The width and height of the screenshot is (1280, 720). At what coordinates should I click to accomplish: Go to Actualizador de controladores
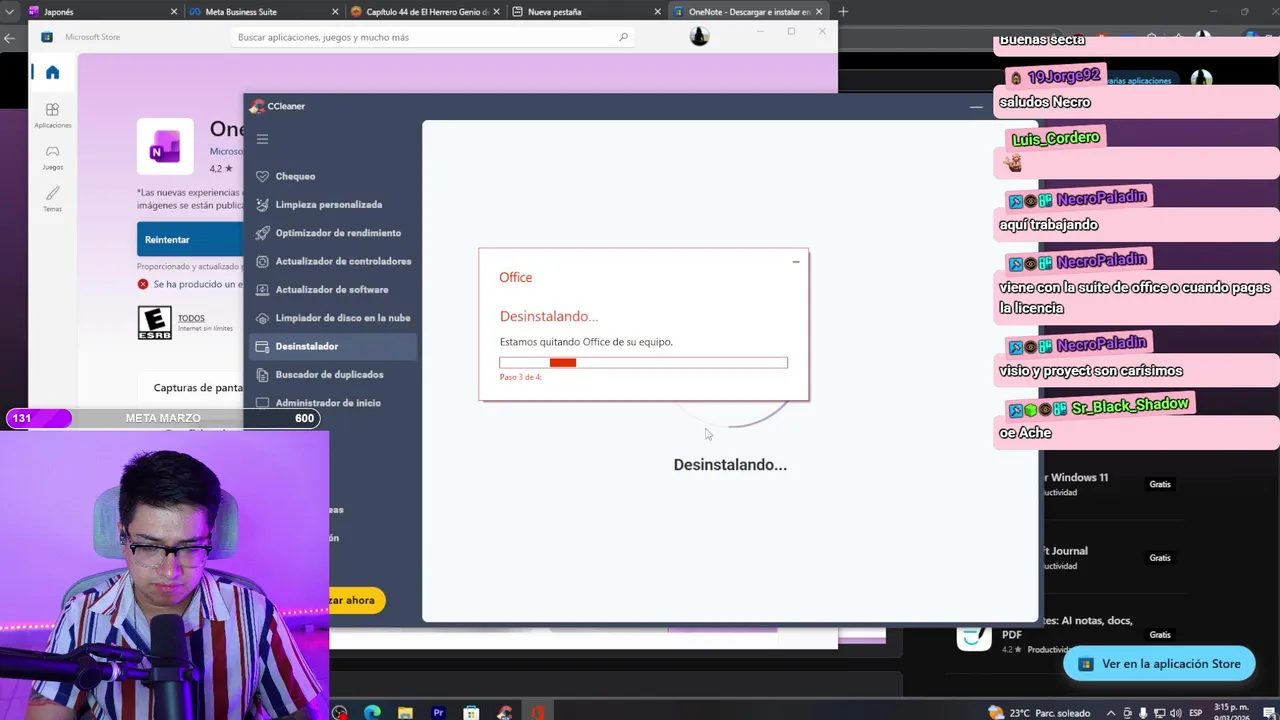pos(332,261)
